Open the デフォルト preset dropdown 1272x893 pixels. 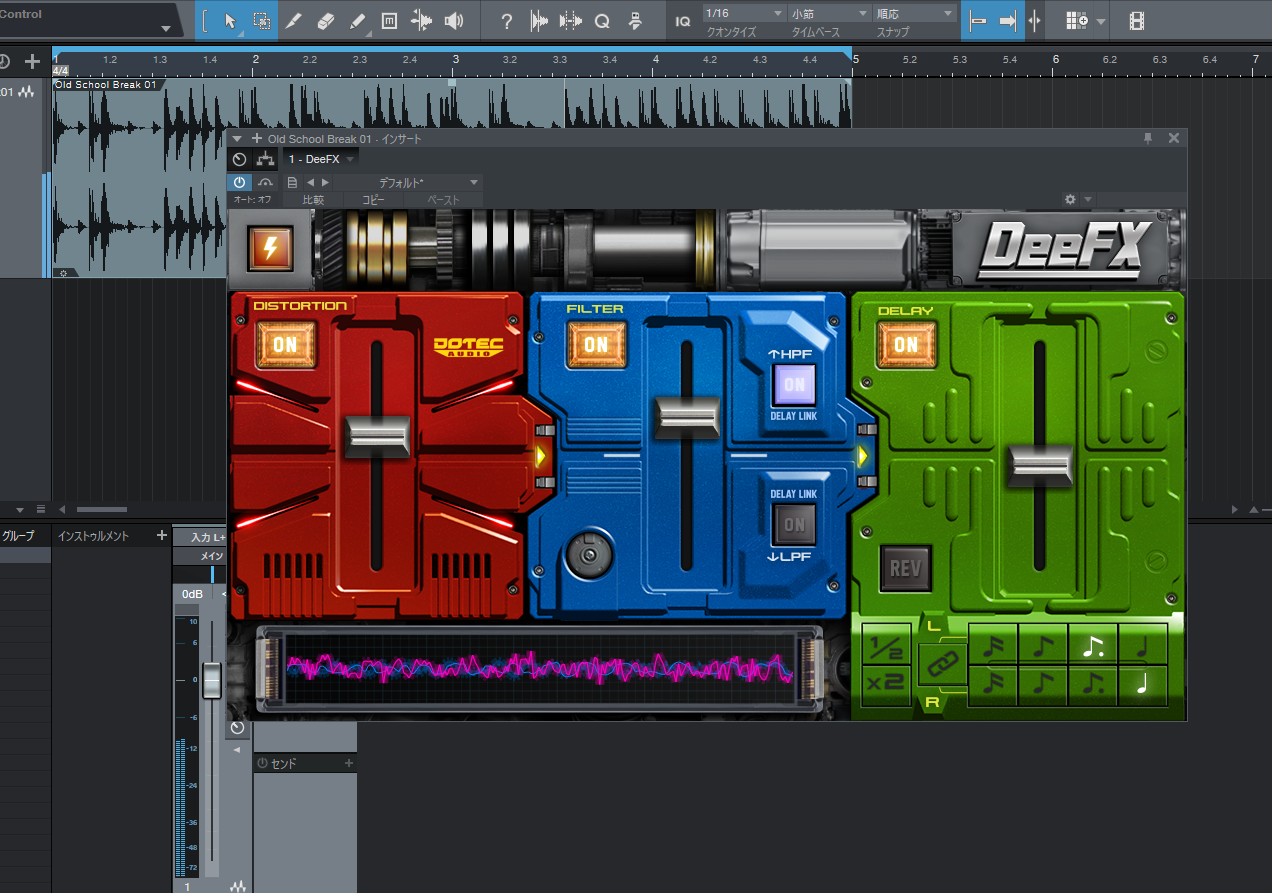click(408, 182)
